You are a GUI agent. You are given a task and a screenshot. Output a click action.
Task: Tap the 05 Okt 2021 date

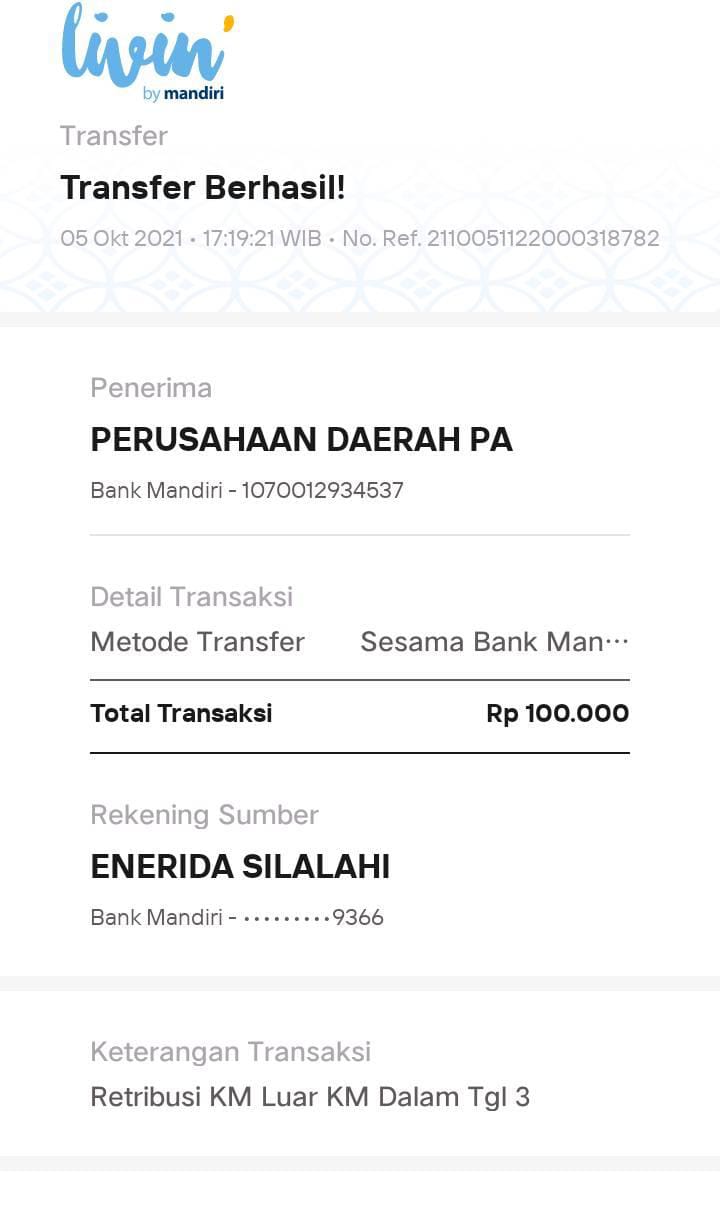pos(121,239)
